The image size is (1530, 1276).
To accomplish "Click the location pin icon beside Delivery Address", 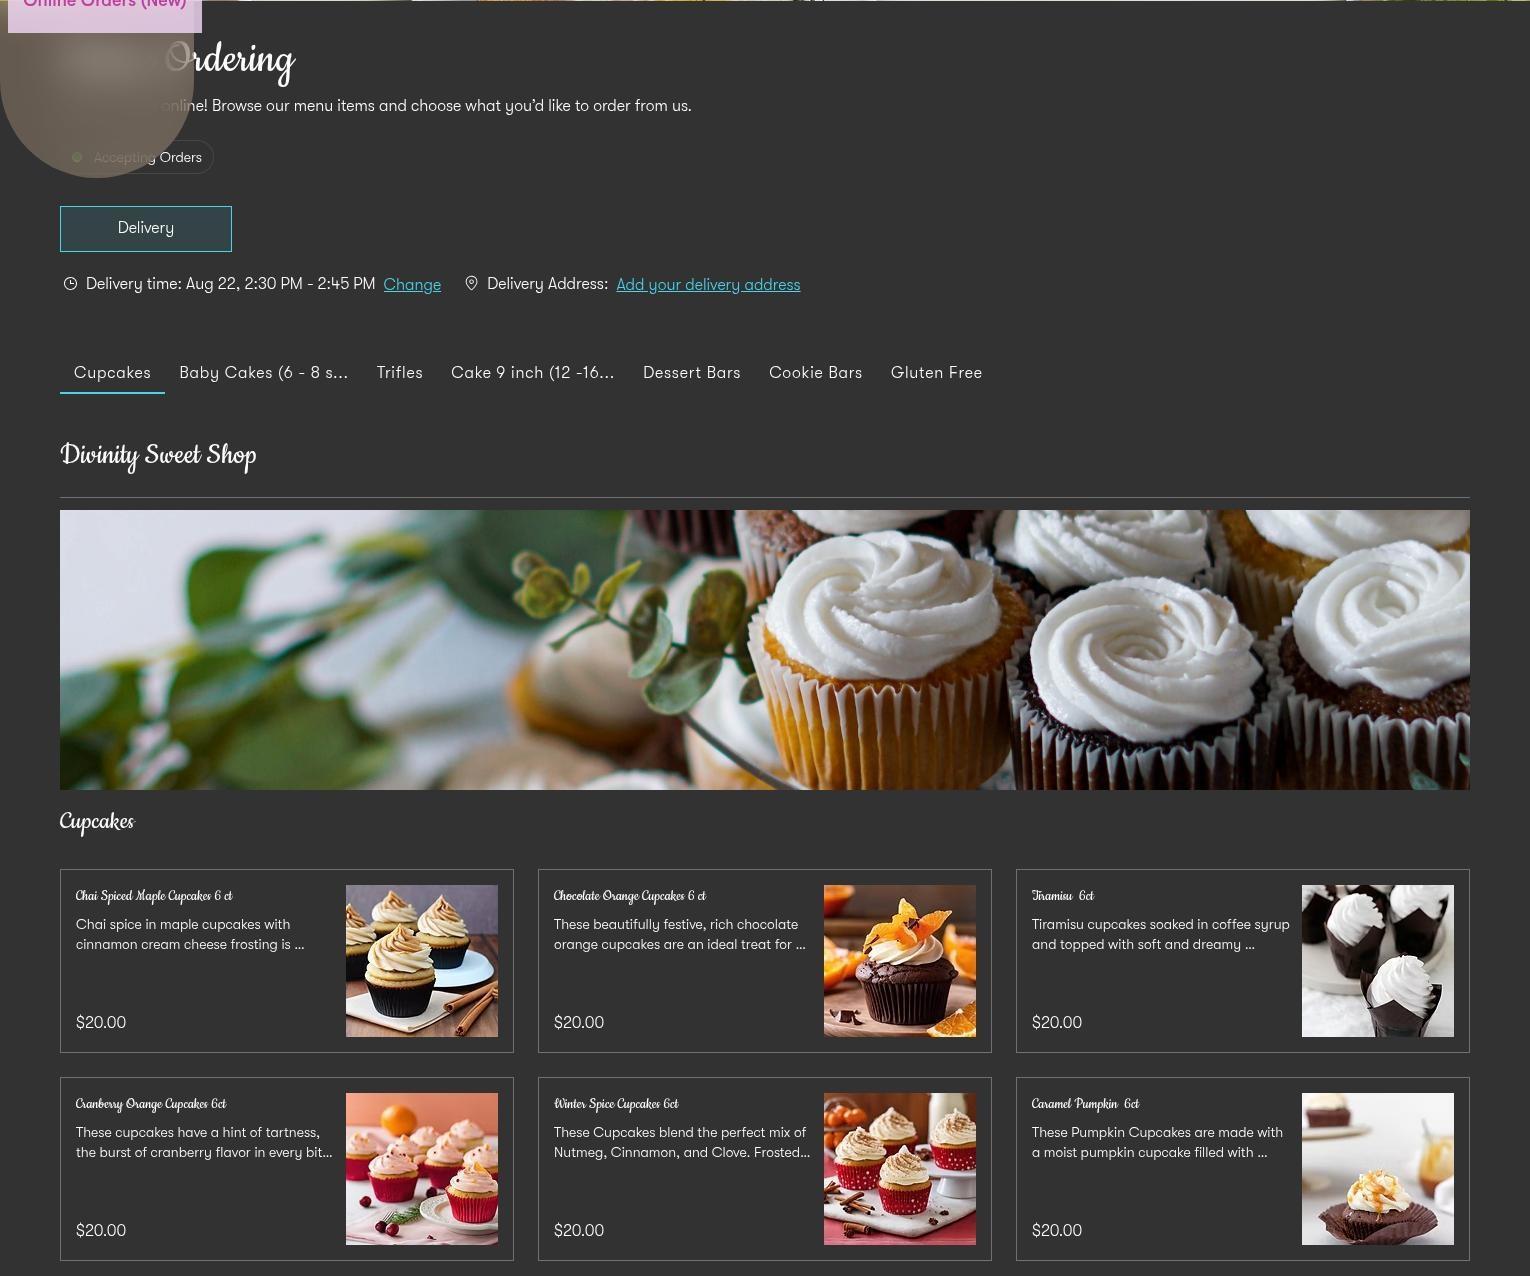I will 471,284.
